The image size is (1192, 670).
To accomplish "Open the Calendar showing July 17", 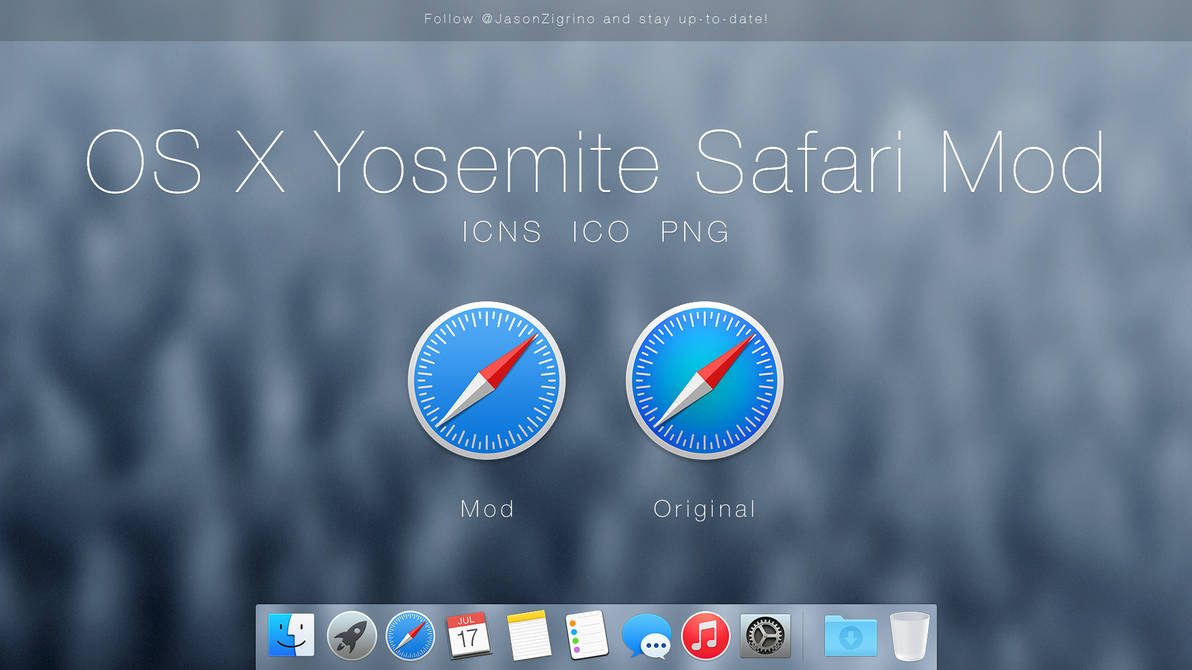I will coord(469,635).
